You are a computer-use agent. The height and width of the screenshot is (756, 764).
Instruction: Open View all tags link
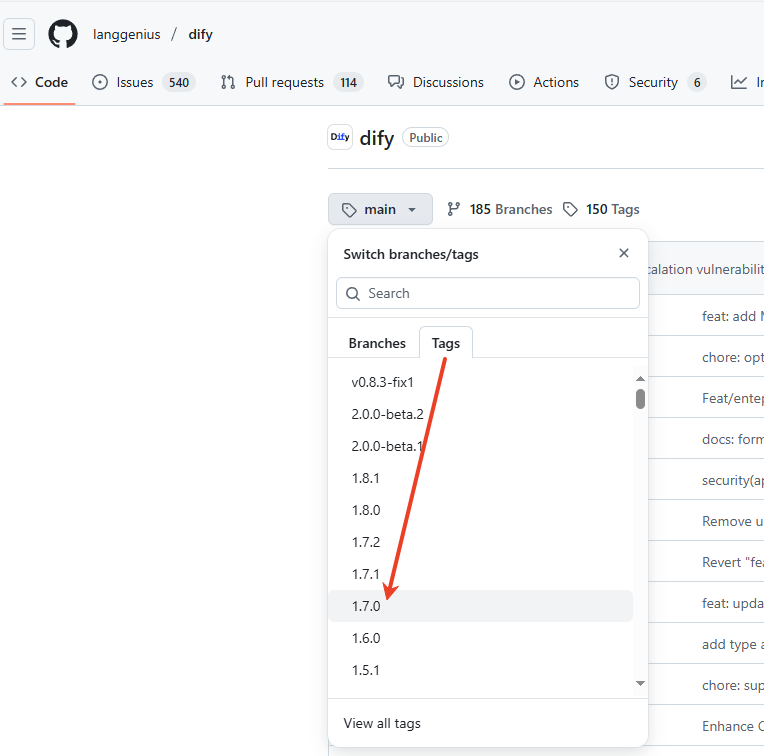382,723
